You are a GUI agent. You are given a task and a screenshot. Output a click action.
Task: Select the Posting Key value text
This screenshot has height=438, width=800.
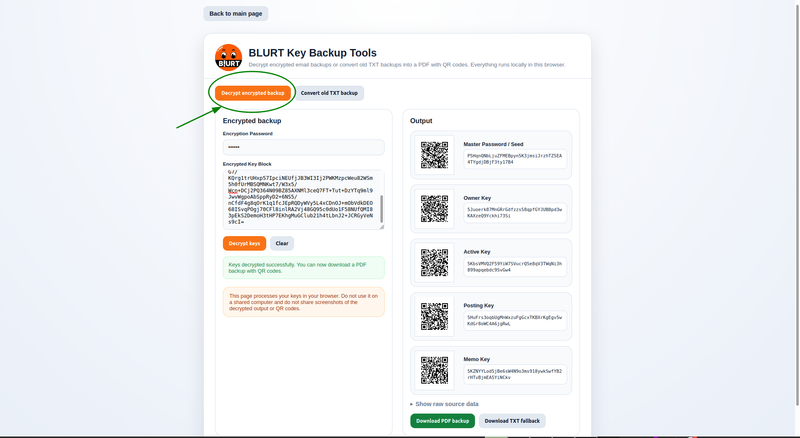pos(515,320)
